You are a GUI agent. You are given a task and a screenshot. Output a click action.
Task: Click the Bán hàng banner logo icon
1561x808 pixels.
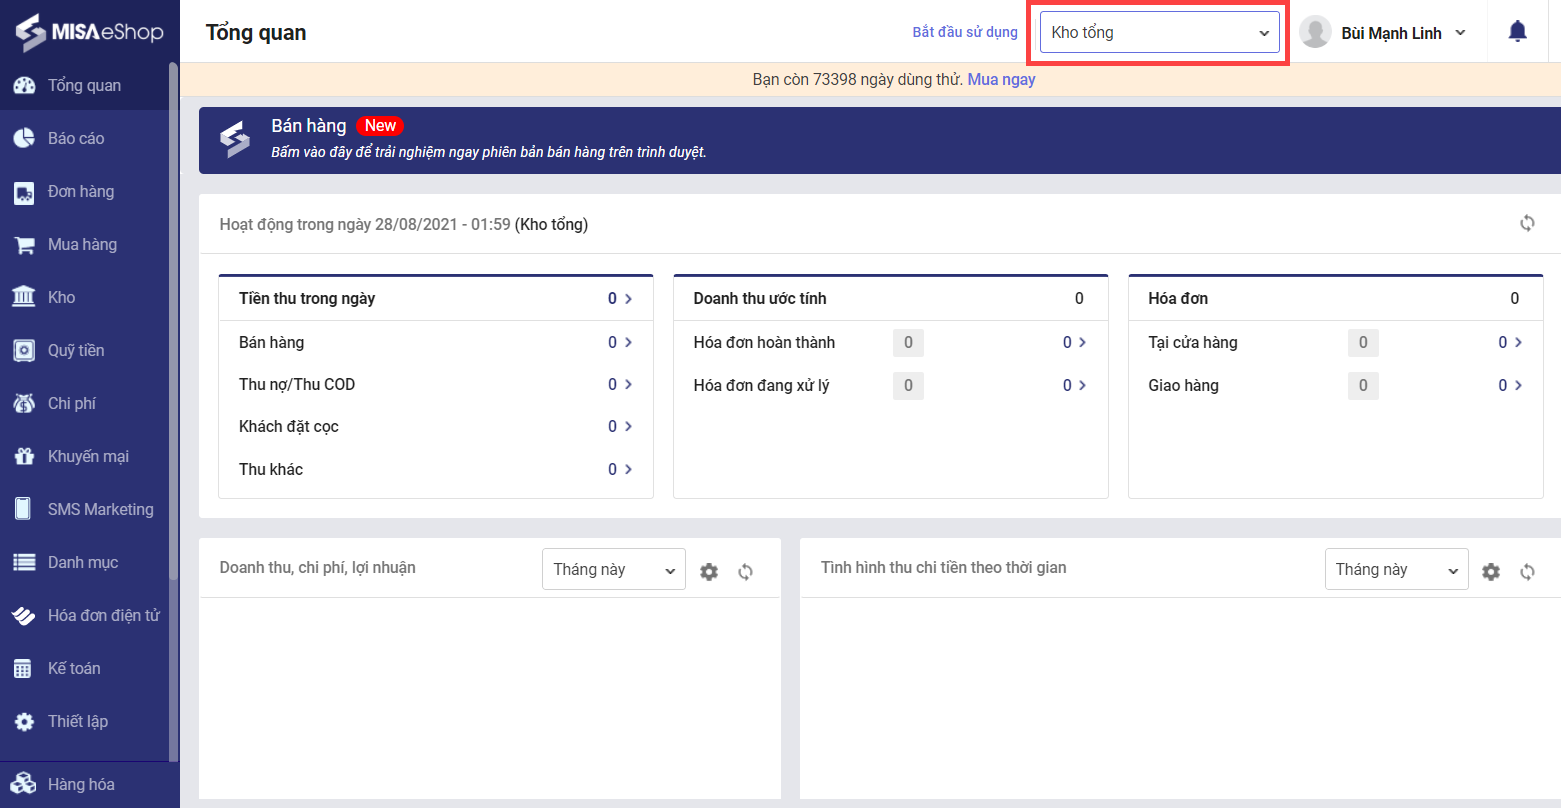[235, 140]
